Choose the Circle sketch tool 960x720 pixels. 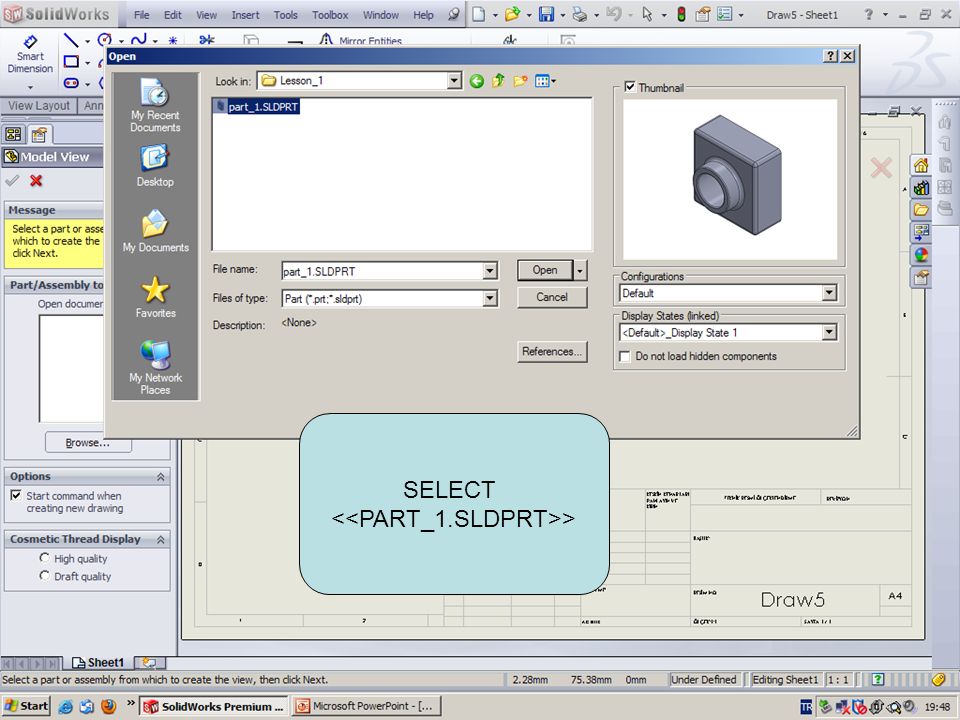tap(105, 40)
